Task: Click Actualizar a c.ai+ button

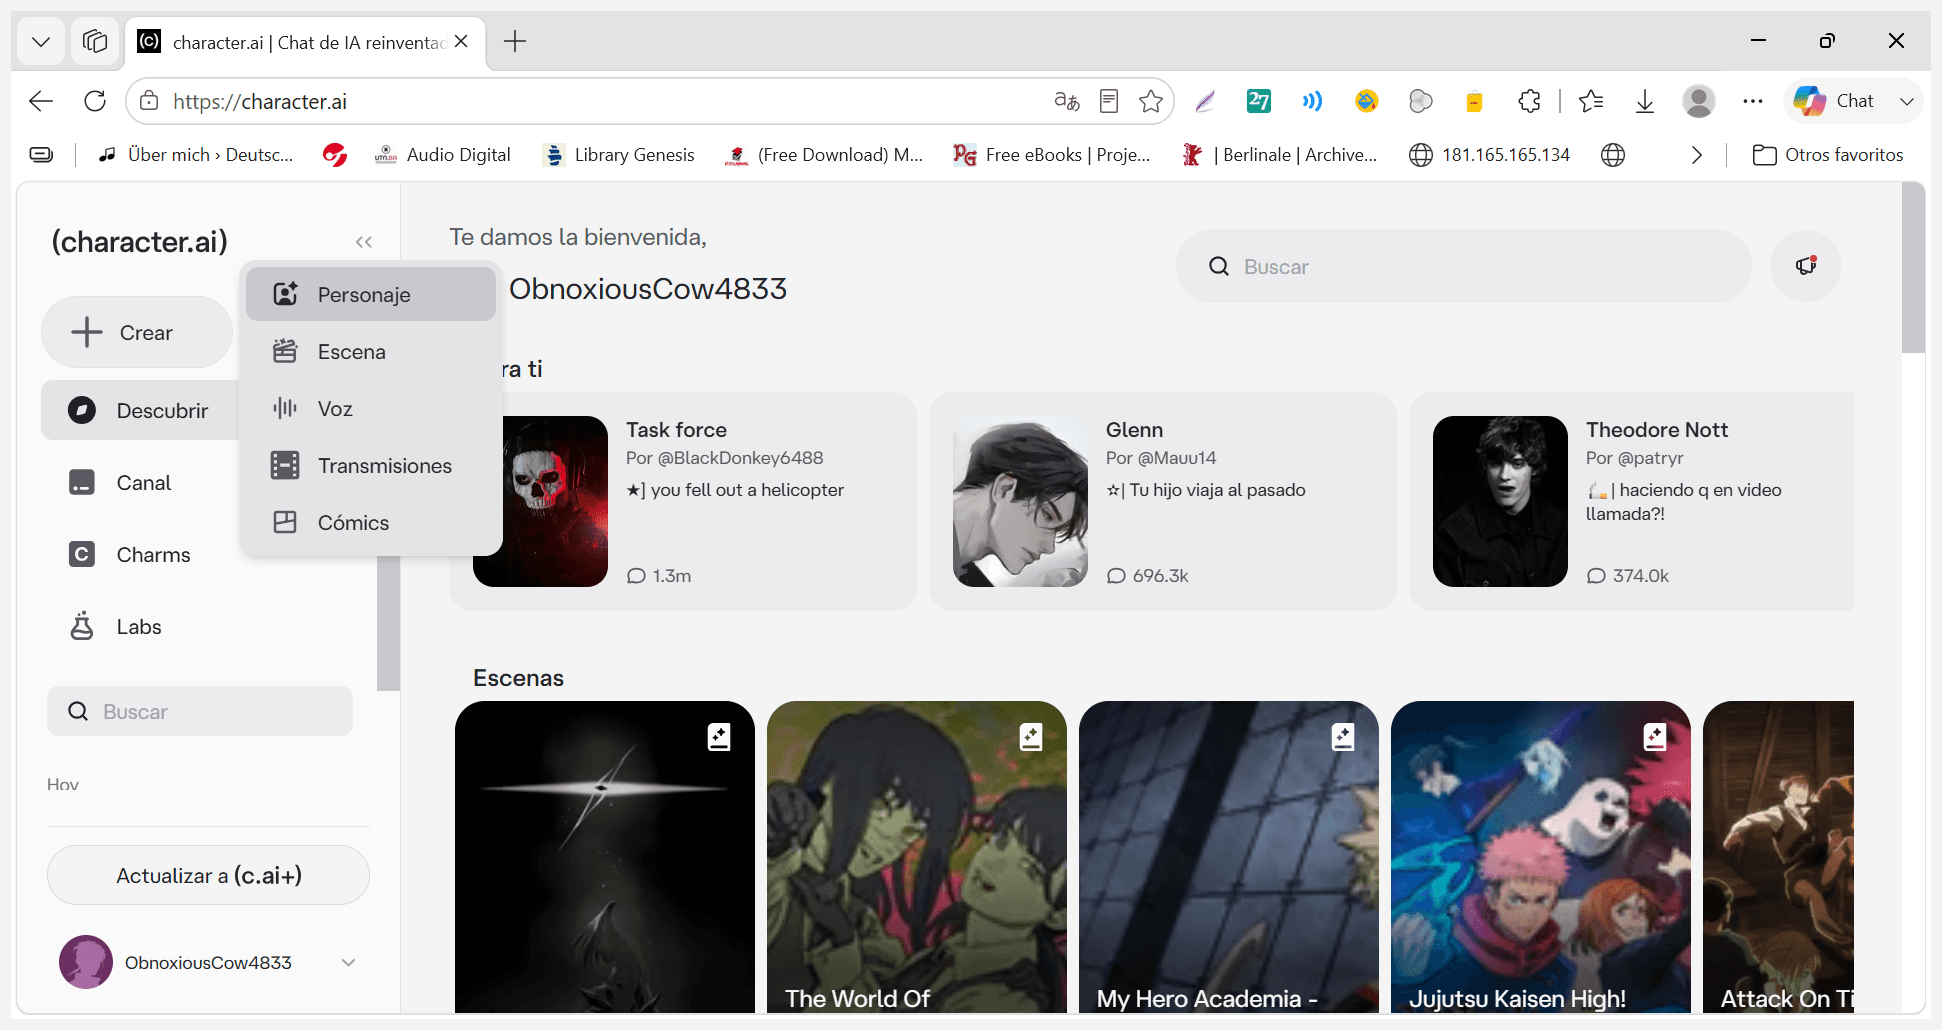Action: coord(208,875)
